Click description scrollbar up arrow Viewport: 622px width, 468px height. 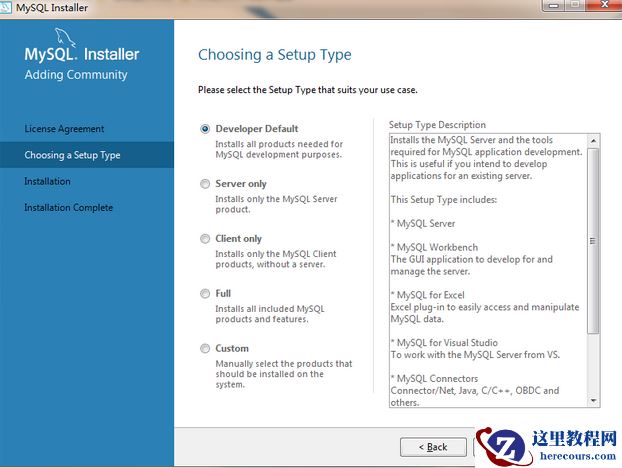tap(593, 141)
